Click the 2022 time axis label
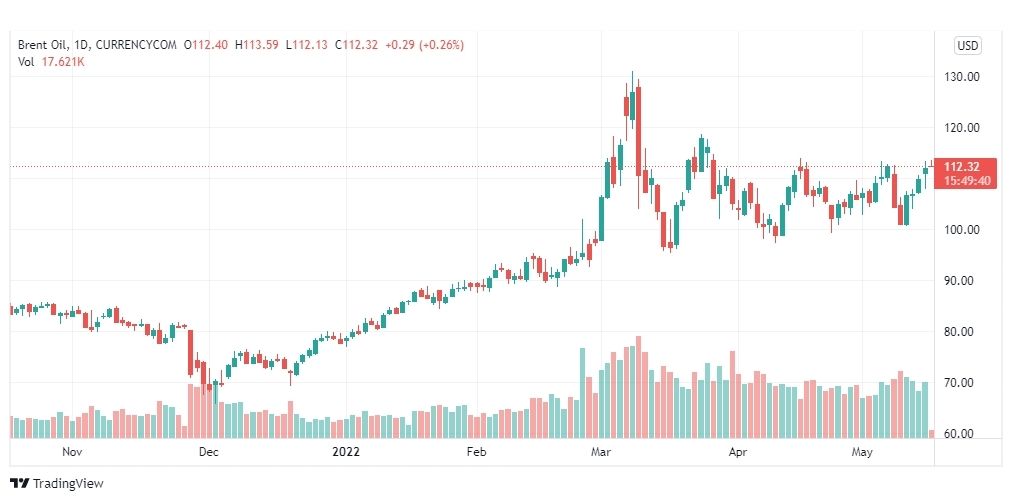Screen dimensions: 1012x501 345,452
